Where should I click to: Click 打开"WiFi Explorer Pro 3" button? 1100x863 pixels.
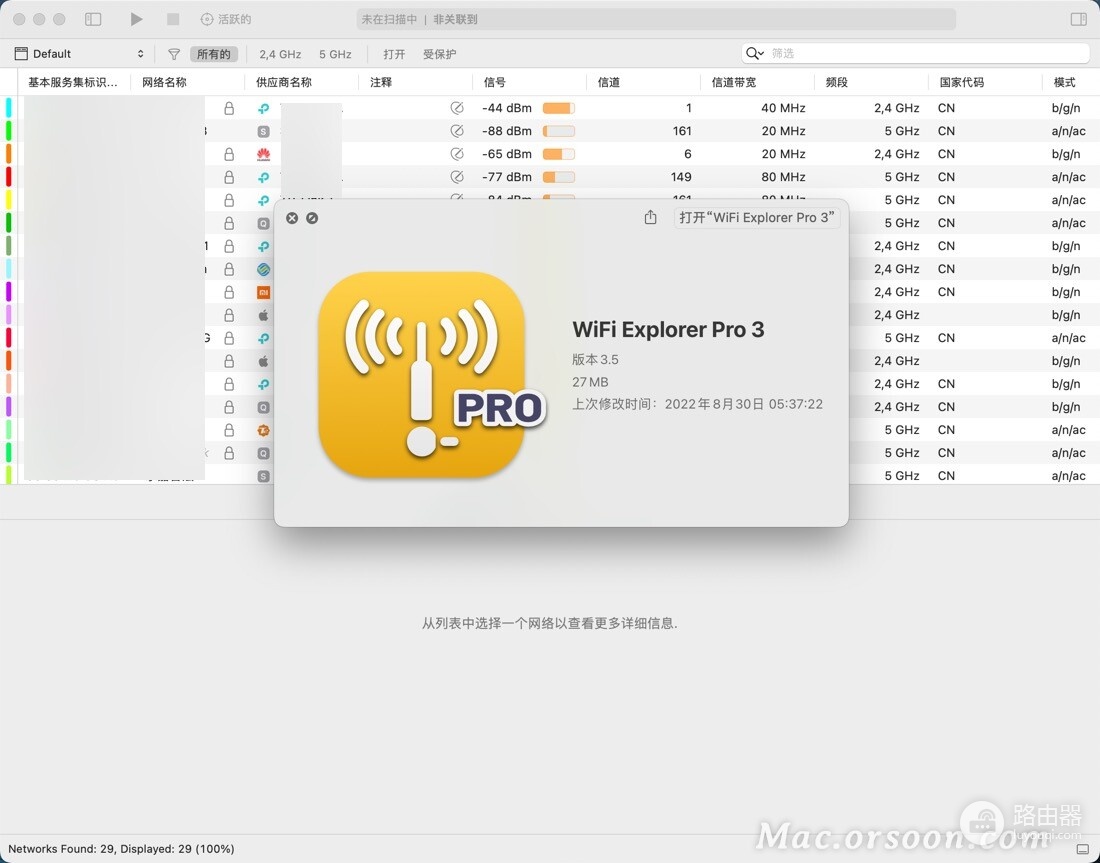click(757, 218)
